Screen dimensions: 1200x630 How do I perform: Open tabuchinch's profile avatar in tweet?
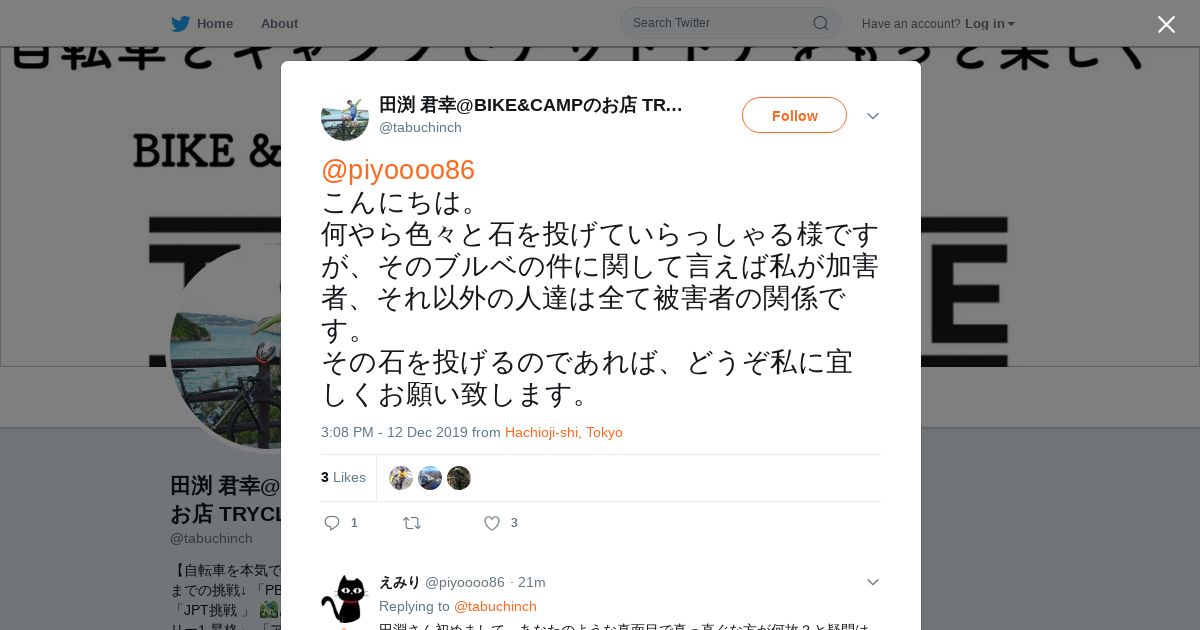345,117
